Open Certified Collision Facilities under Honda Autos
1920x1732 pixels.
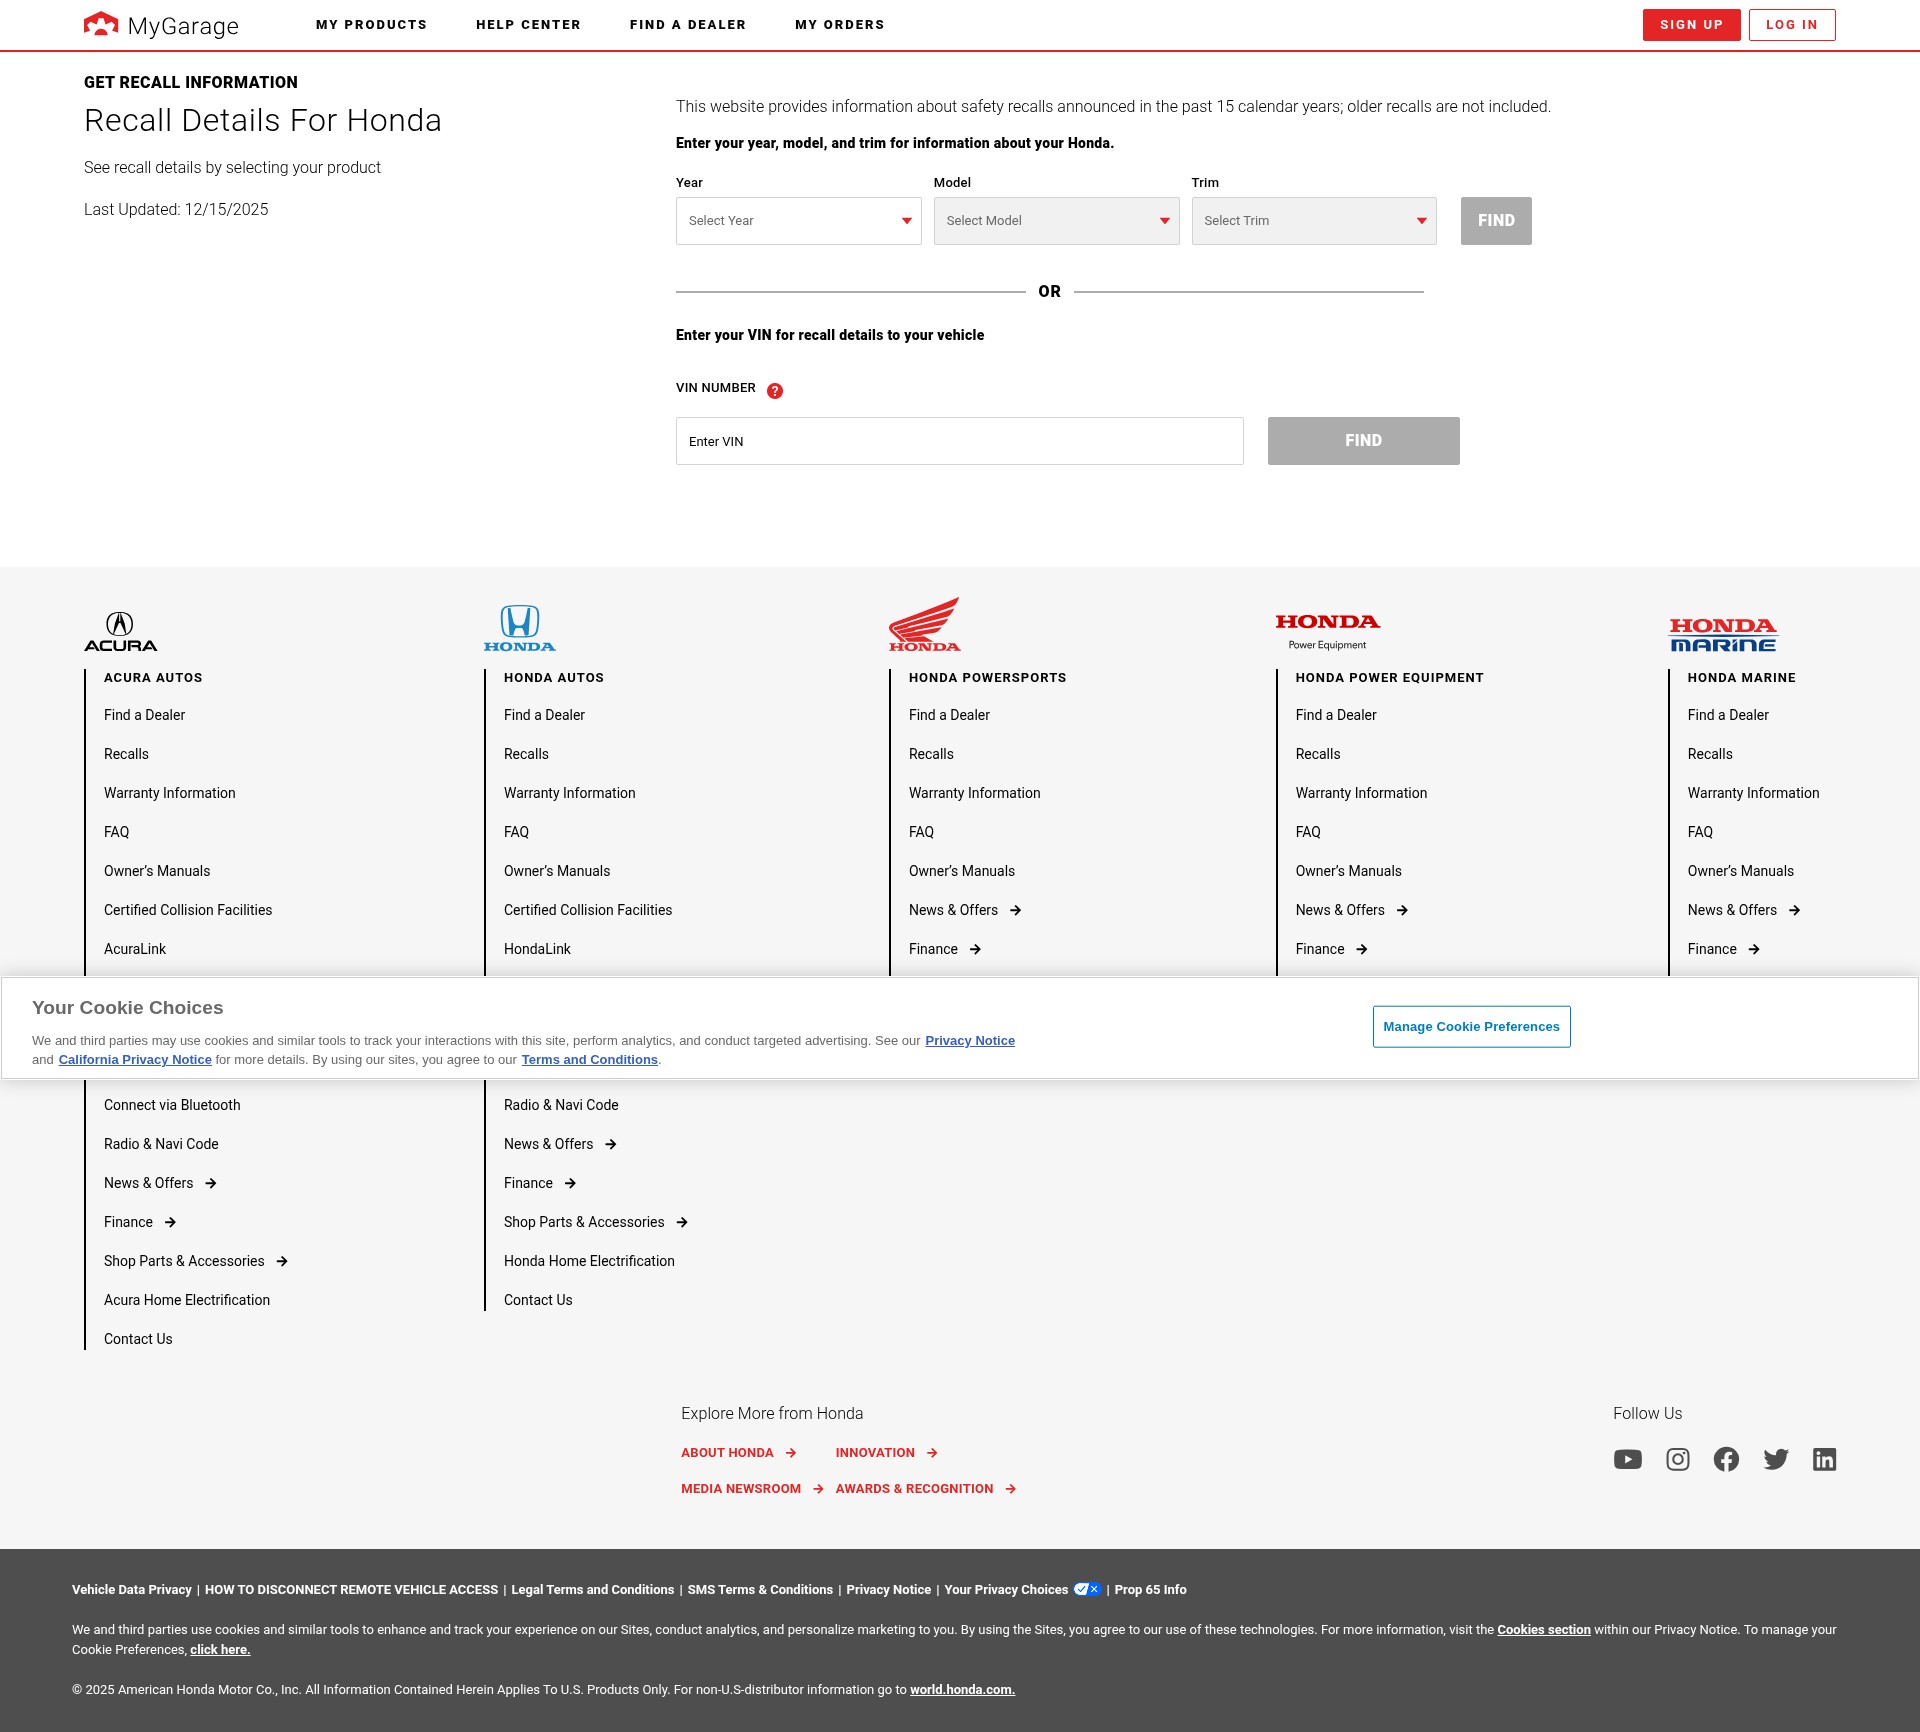point(588,910)
